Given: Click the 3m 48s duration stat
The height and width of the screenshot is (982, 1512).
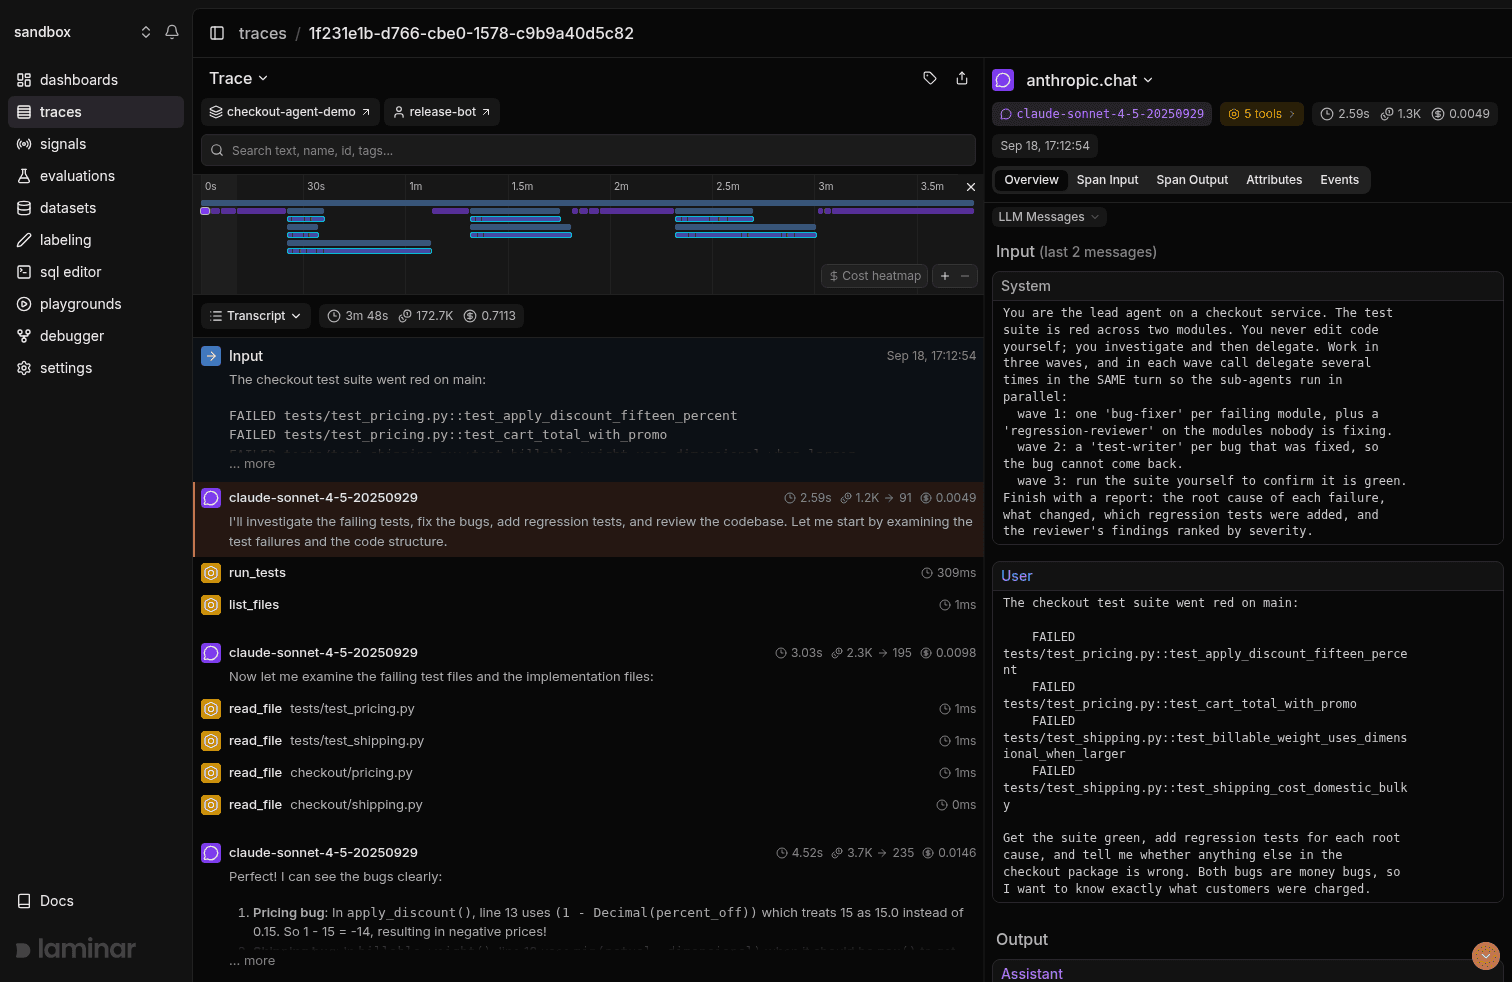Looking at the screenshot, I should point(358,316).
